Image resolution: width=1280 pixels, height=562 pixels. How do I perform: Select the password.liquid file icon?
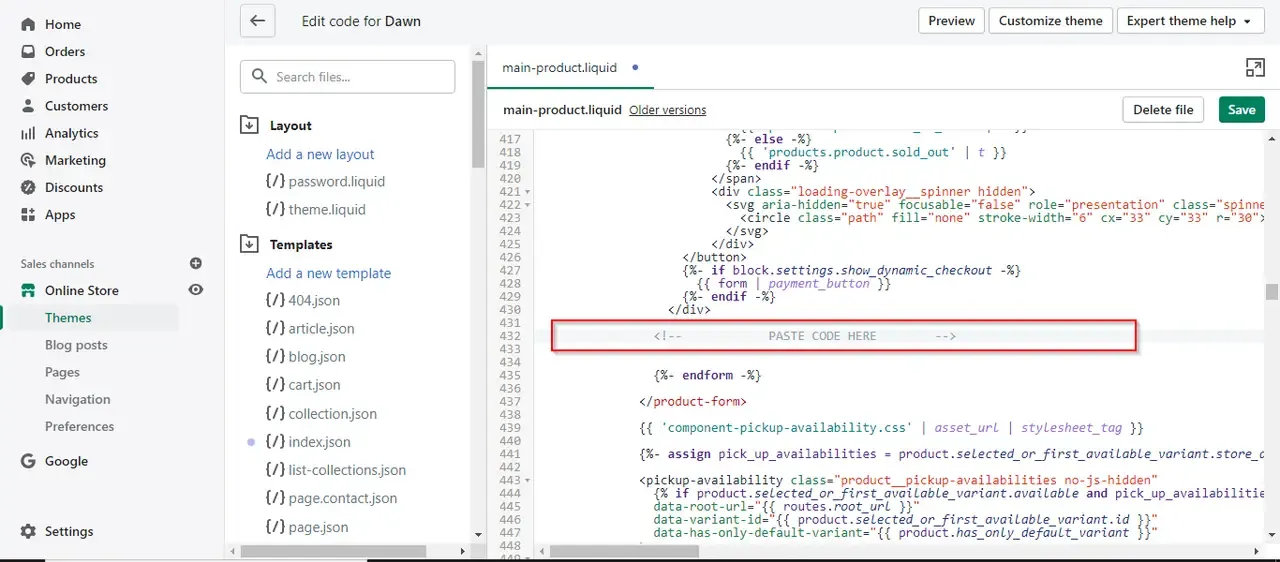click(275, 181)
